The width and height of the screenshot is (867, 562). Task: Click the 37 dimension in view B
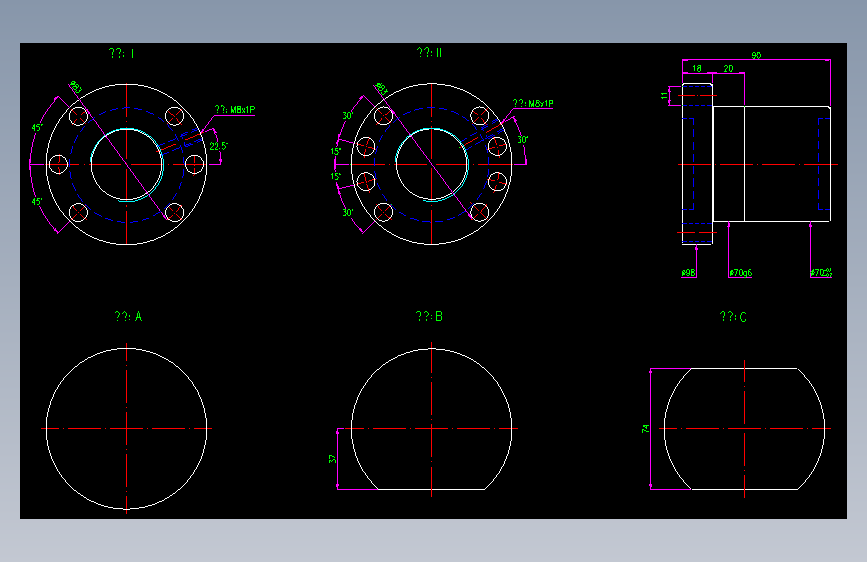(x=332, y=459)
